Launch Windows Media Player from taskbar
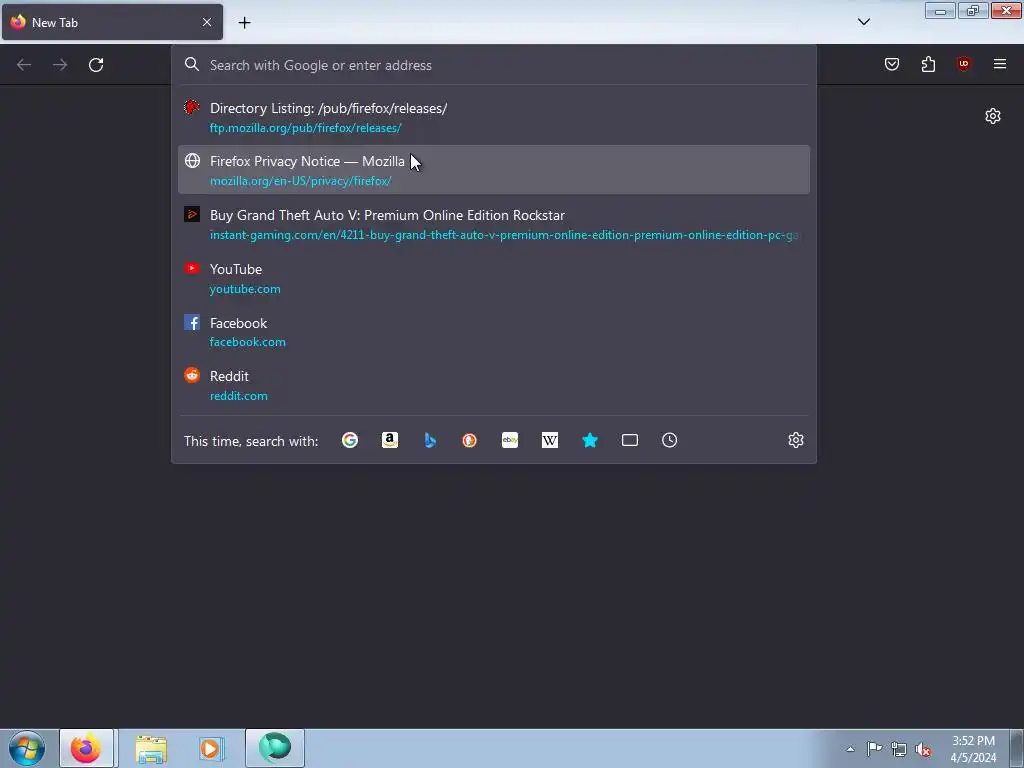The height and width of the screenshot is (768, 1024). click(x=210, y=748)
